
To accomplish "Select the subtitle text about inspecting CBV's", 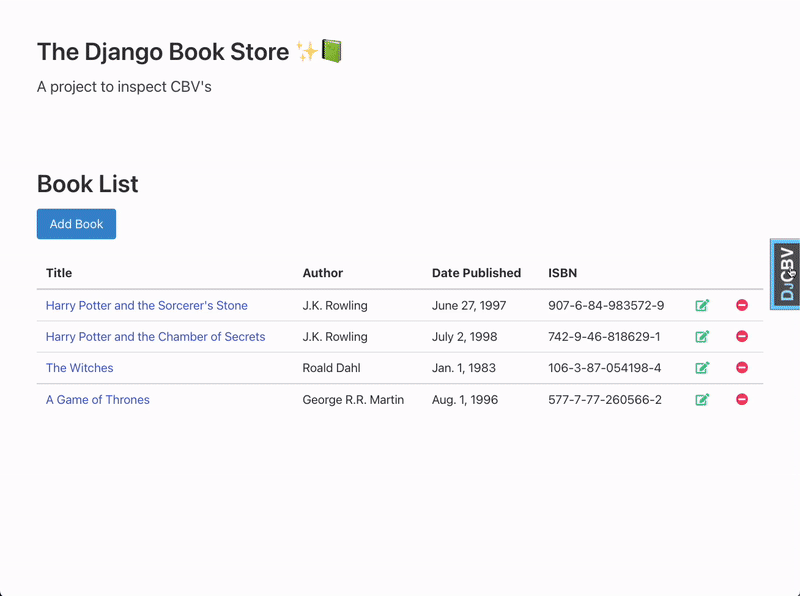I will 120,87.
